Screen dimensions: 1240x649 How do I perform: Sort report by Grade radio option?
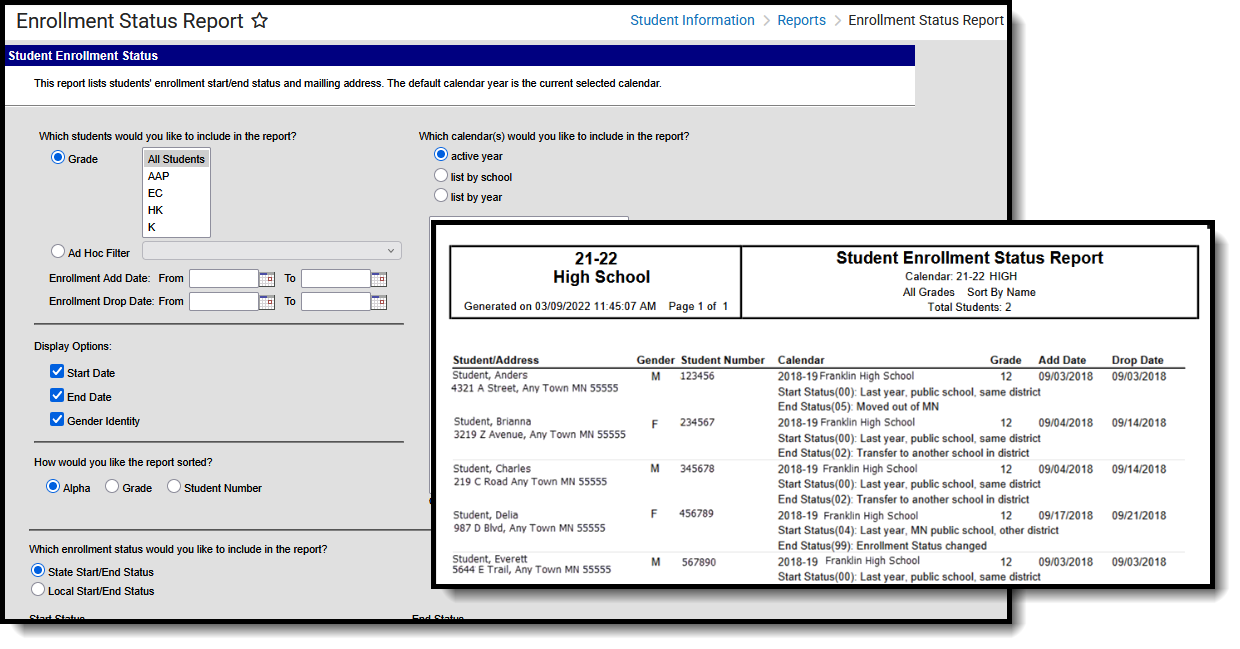point(112,487)
